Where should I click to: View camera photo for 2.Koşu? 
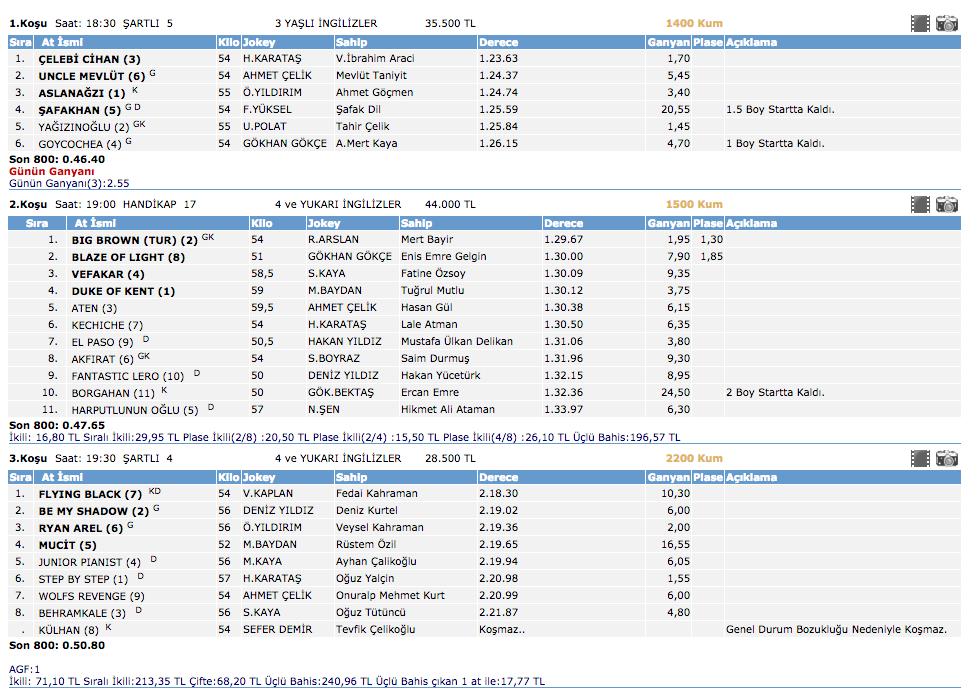946,204
